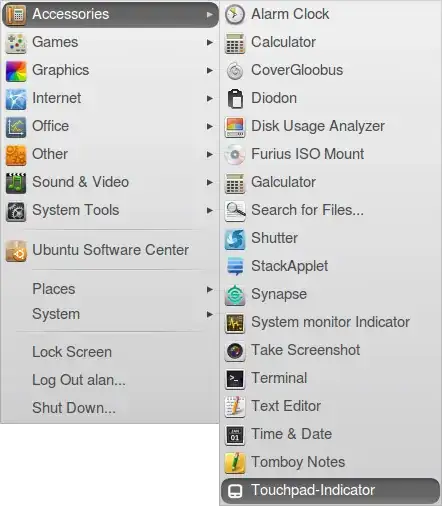Launch Alarm Clock by its label
This screenshot has height=506, width=442.
click(290, 14)
